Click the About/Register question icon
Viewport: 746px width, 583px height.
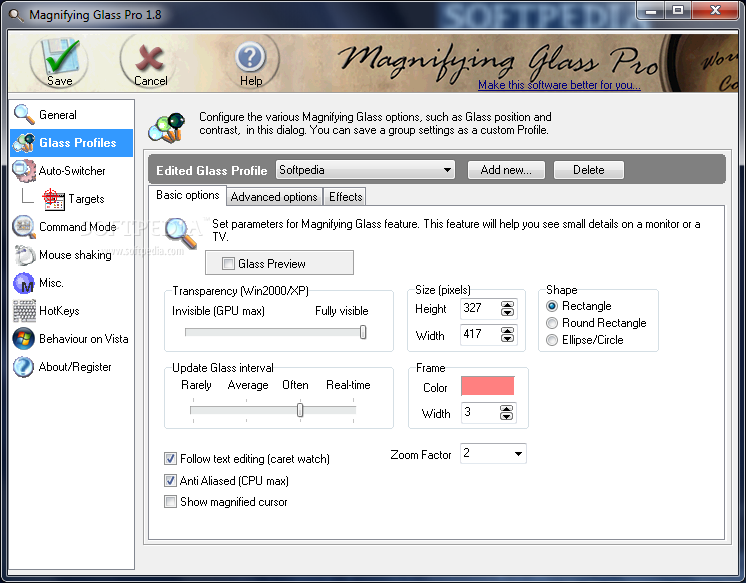click(24, 367)
